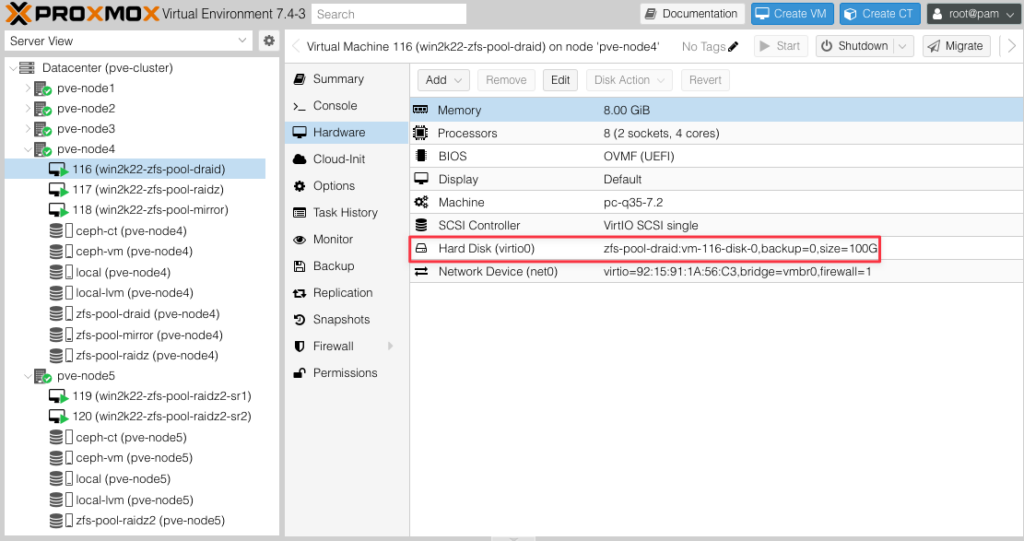Click the Migrate button
Viewport: 1024px width, 541px height.
click(956, 46)
